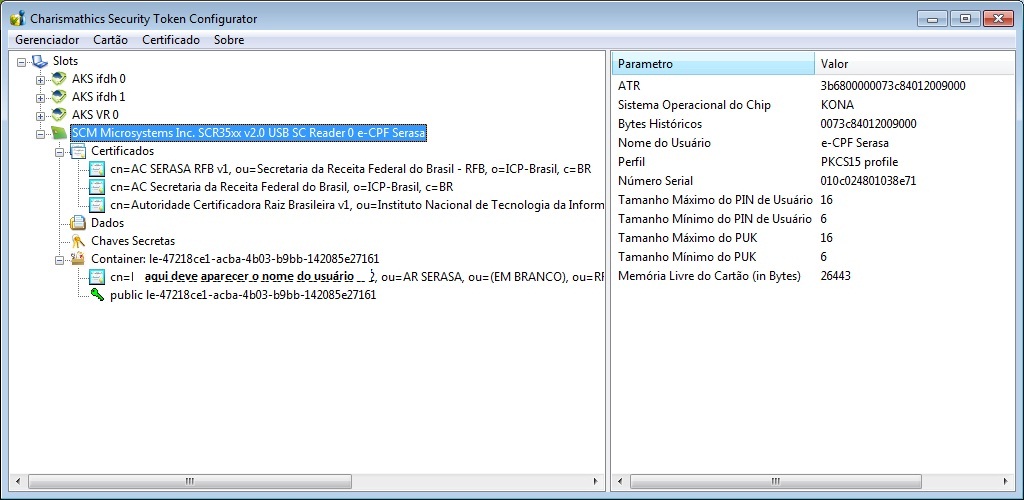1024x500 pixels.
Task: Click the parameters pane scroll left arrow
Action: tap(619, 482)
